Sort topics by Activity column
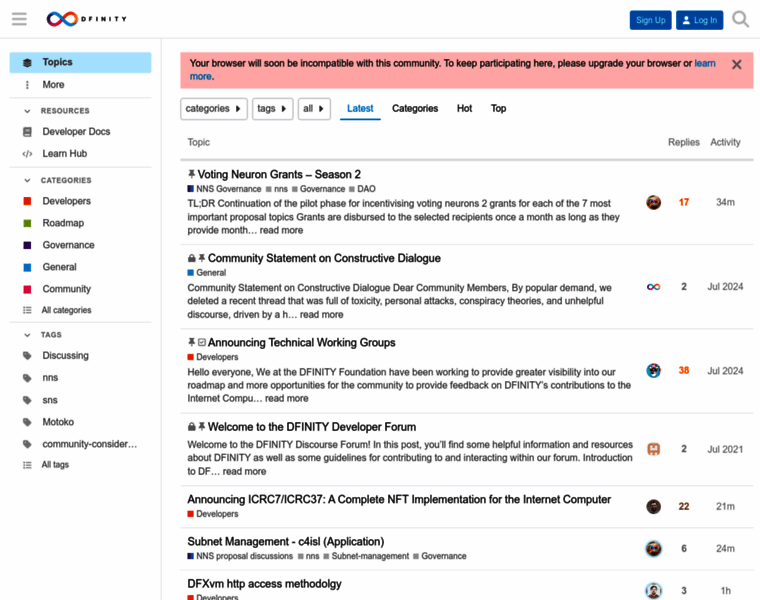This screenshot has height=600, width=760. click(725, 142)
